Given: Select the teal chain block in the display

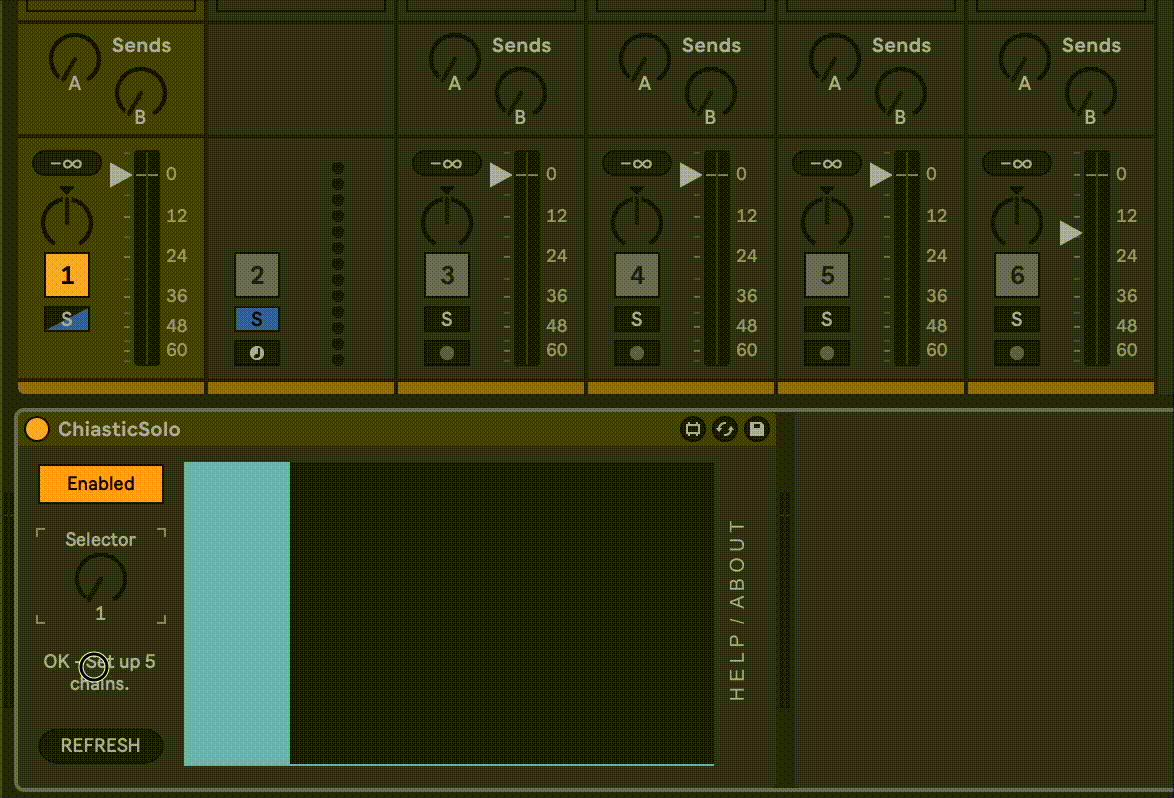Looking at the screenshot, I should pos(237,612).
